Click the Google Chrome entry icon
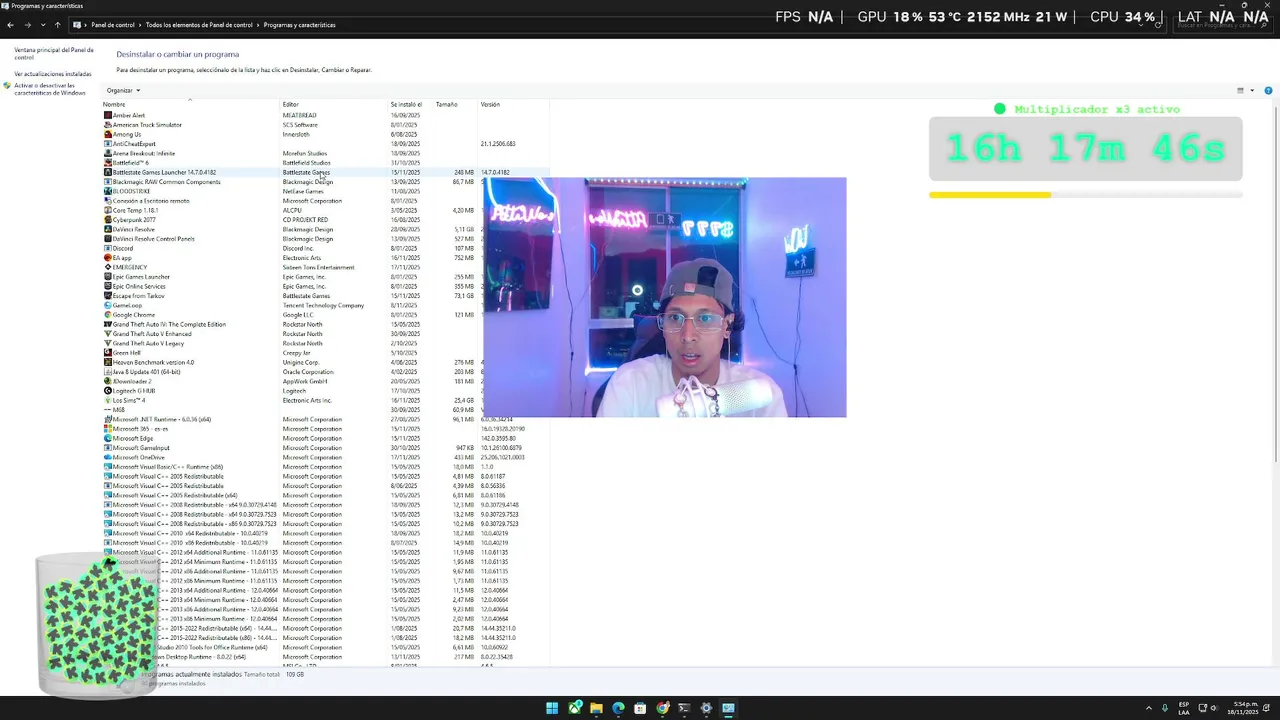This screenshot has width=1280, height=720. [108, 315]
